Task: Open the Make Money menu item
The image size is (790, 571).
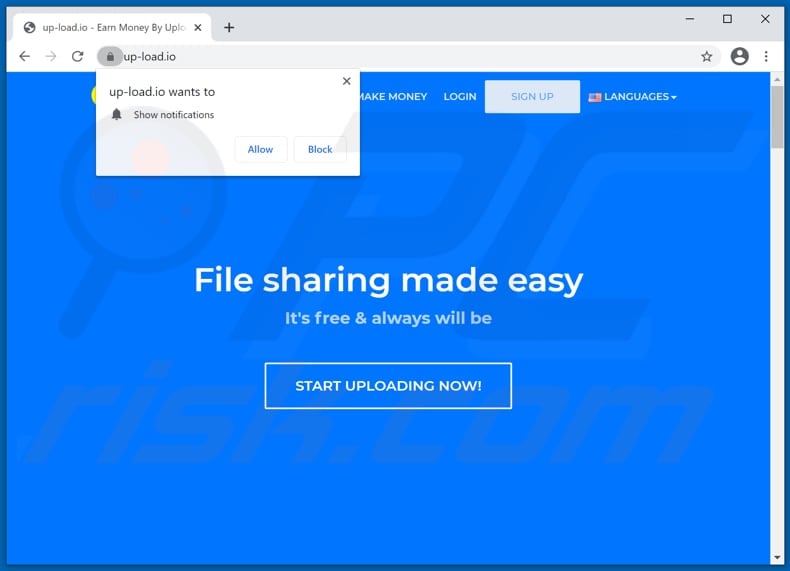Action: 392,97
